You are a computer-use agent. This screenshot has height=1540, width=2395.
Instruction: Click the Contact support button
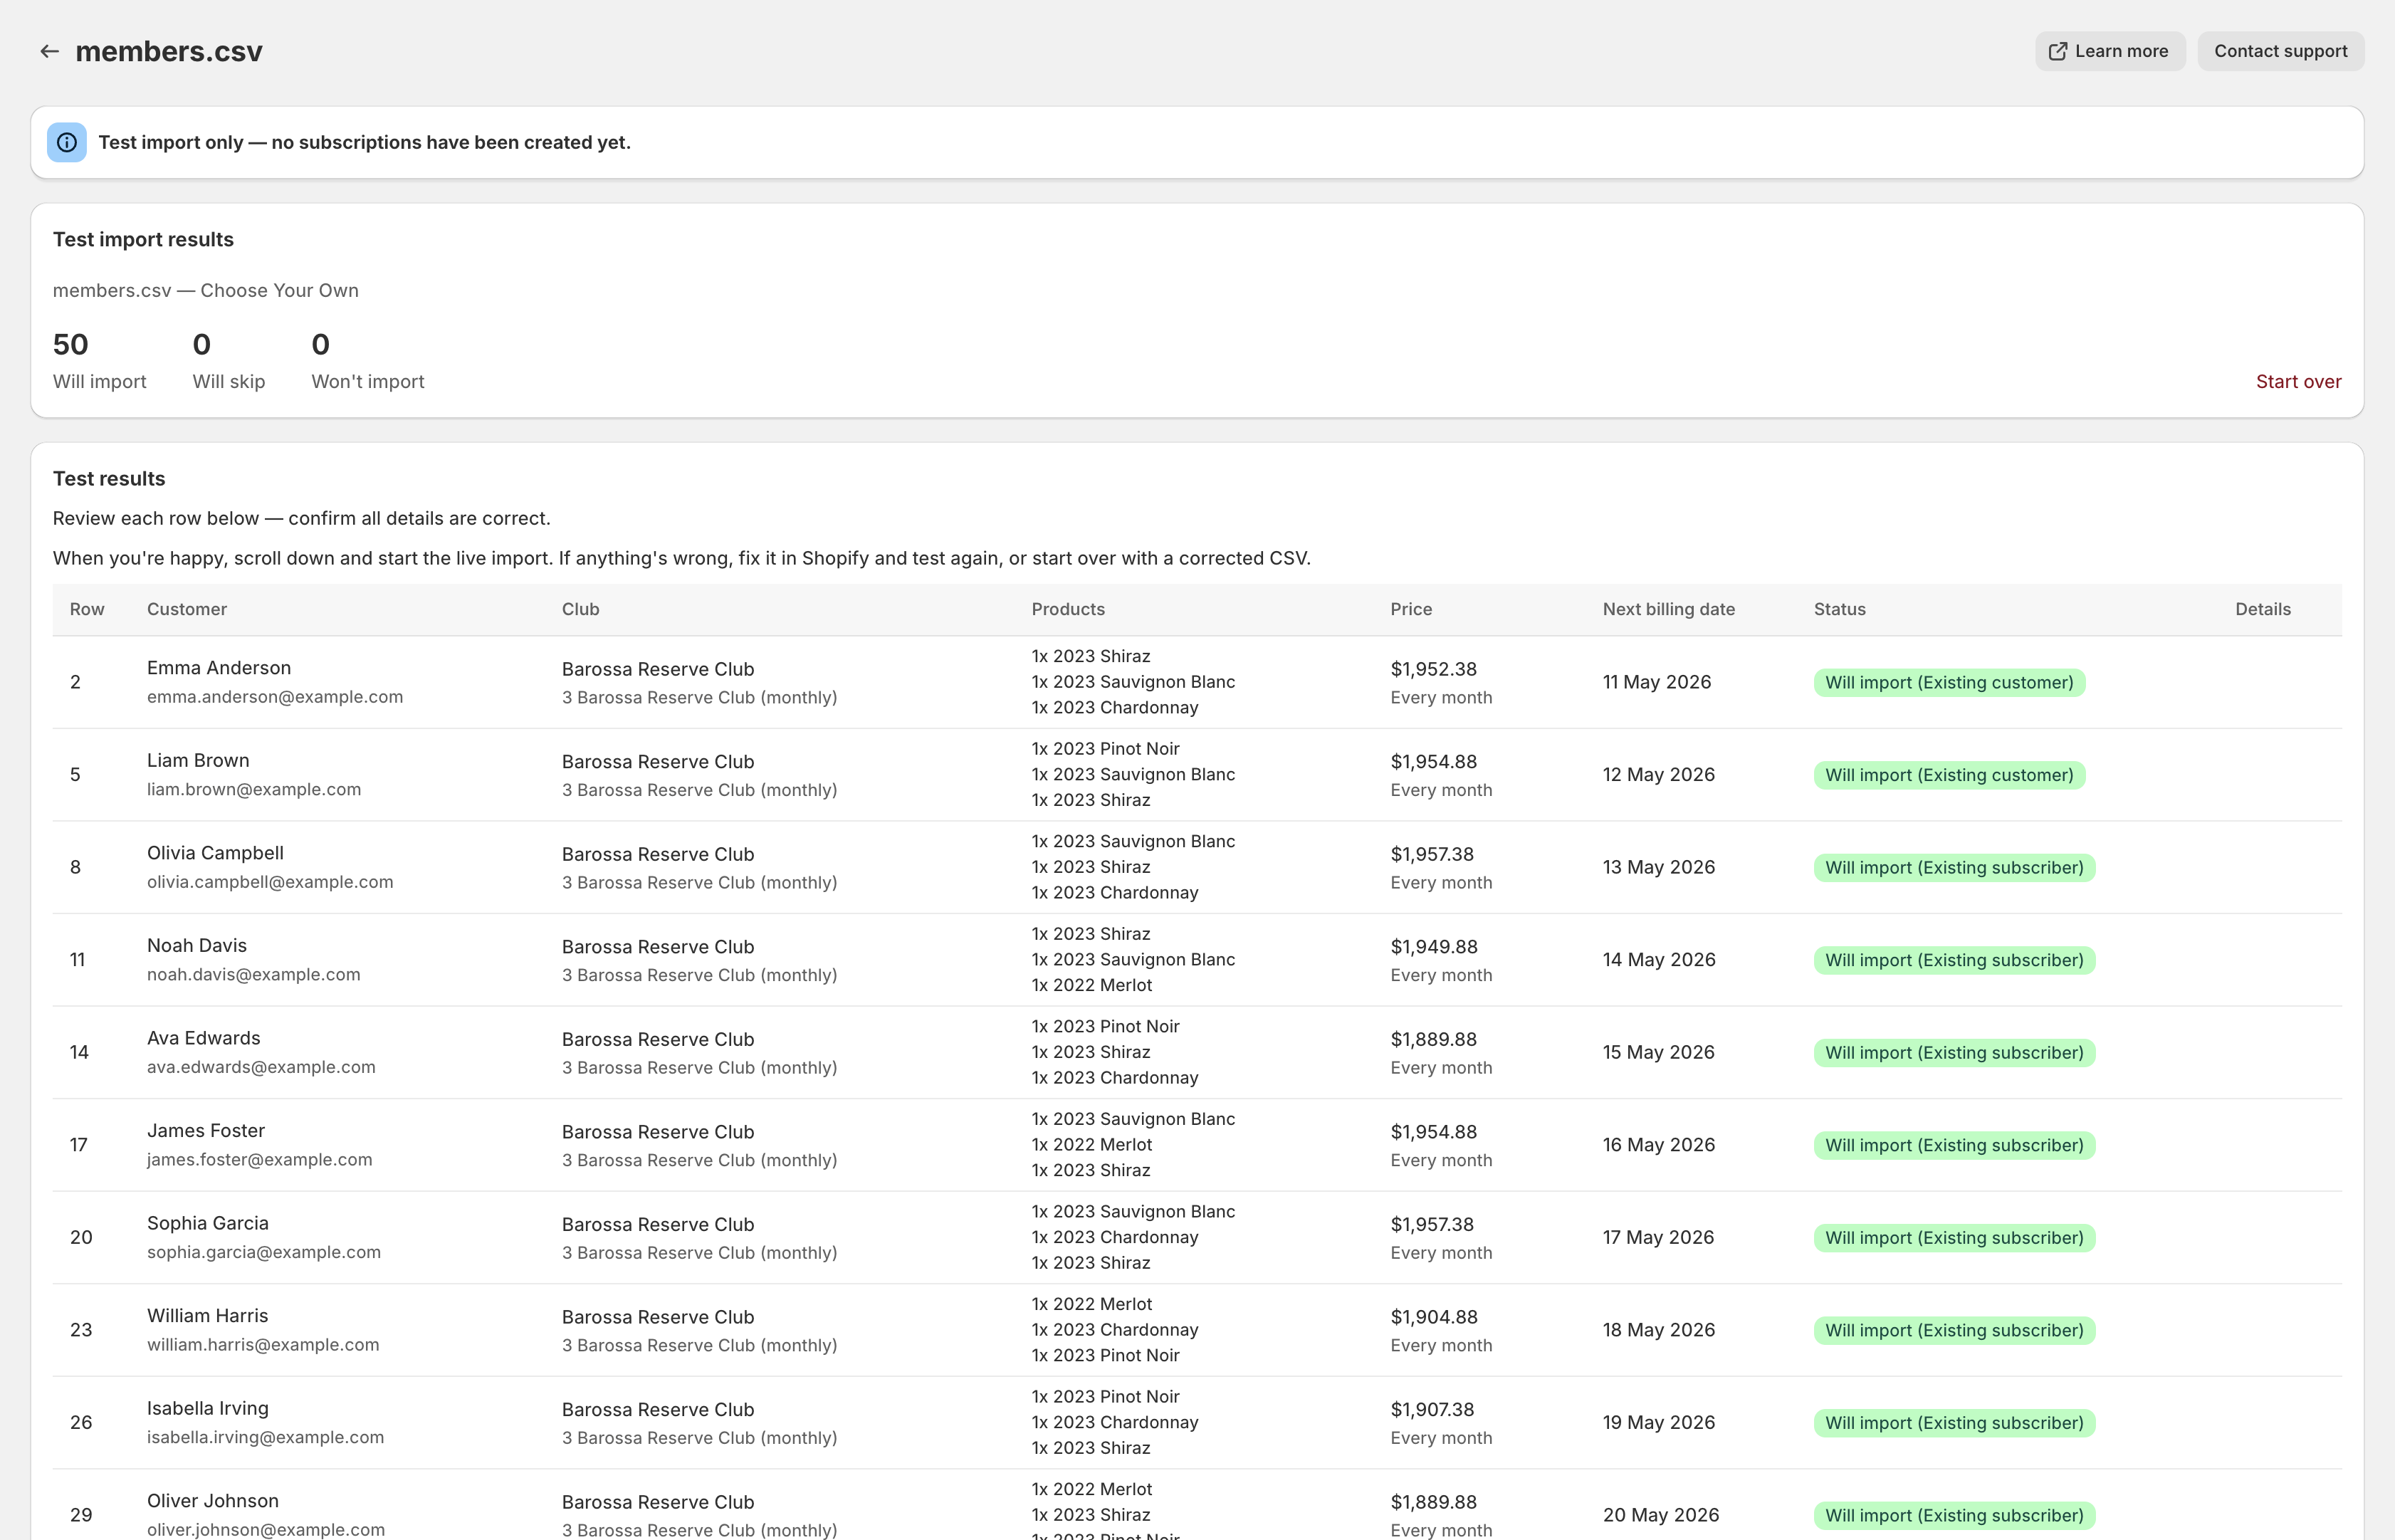[2280, 51]
